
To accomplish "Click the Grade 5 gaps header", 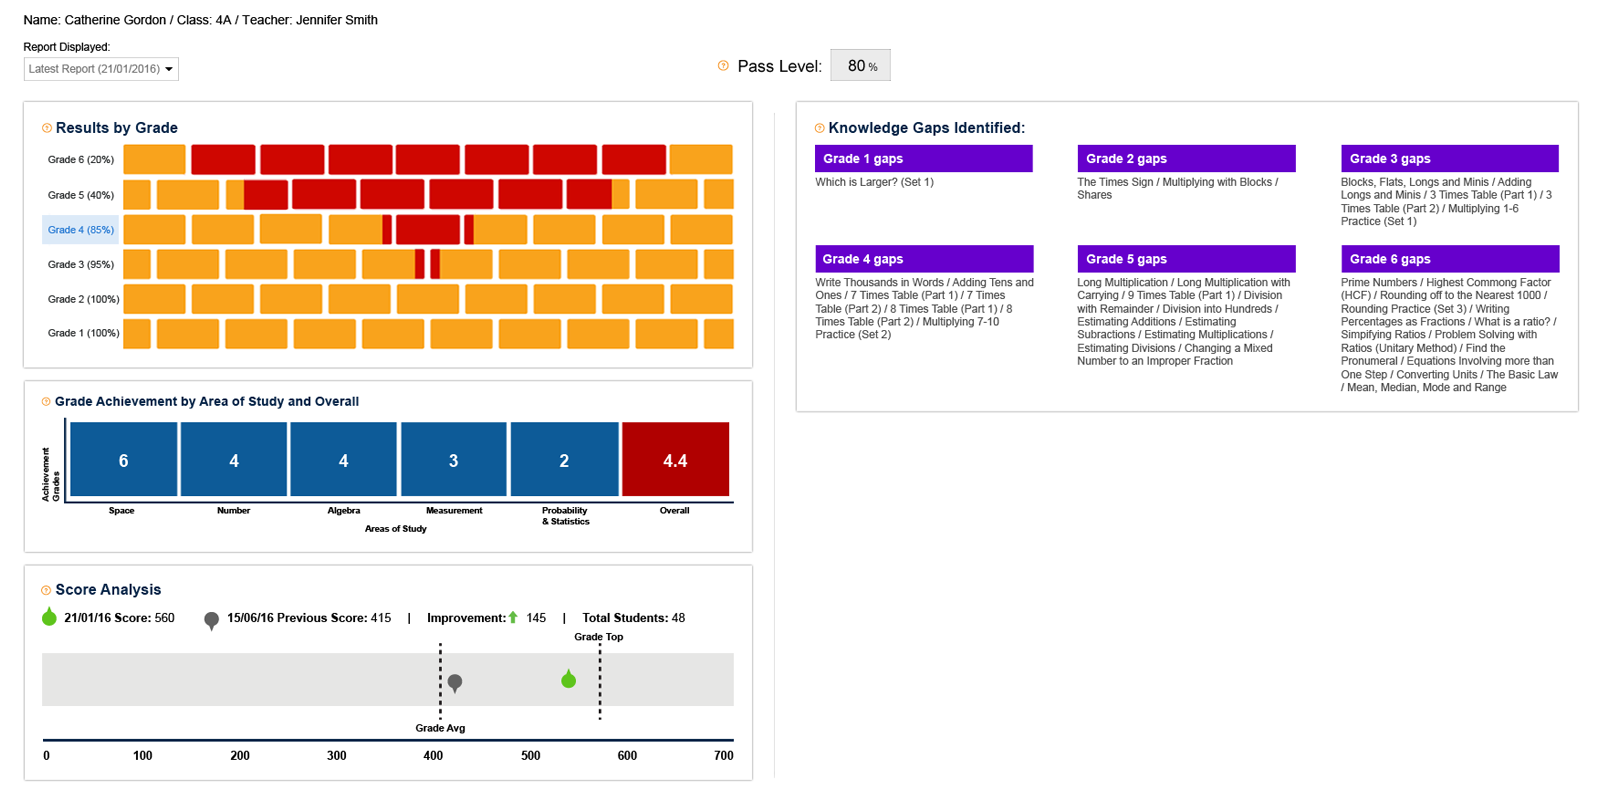I will coord(1186,259).
